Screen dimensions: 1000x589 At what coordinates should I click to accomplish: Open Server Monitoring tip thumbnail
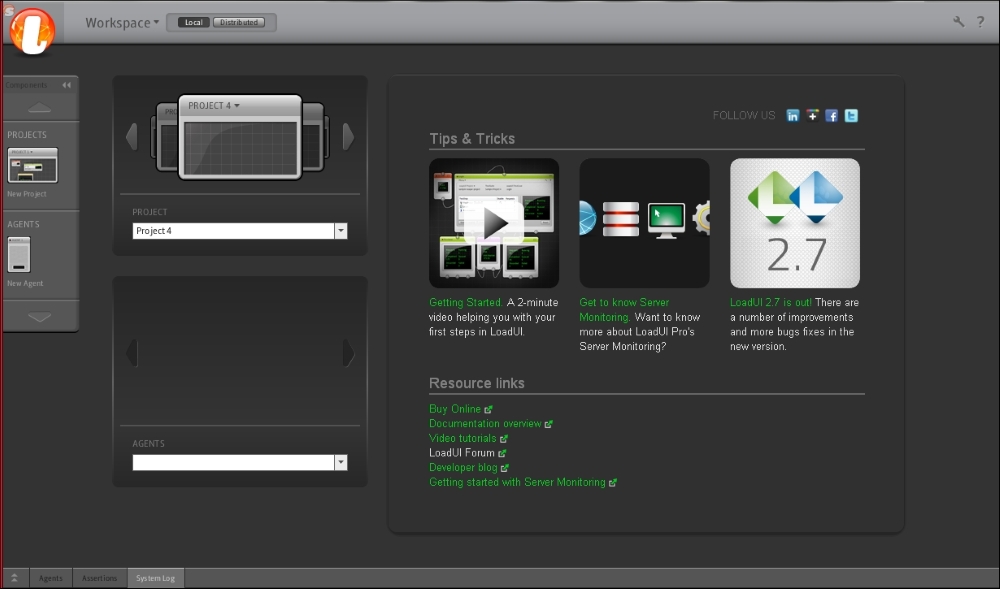[644, 223]
